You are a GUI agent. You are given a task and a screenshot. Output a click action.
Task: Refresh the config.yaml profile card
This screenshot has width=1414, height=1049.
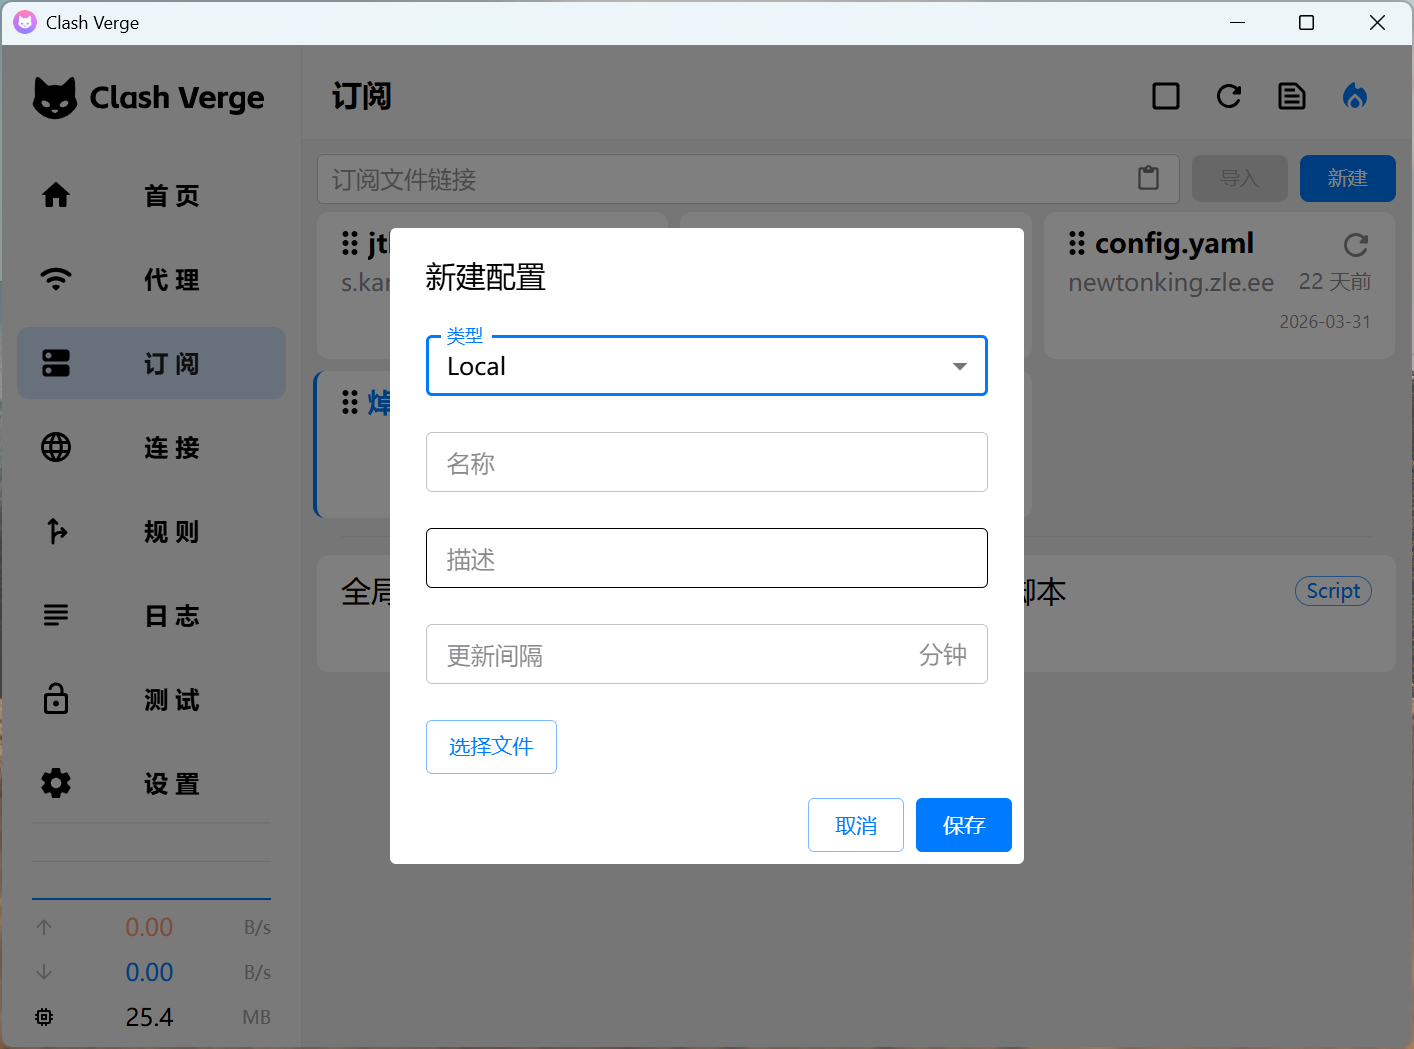pyautogui.click(x=1356, y=245)
